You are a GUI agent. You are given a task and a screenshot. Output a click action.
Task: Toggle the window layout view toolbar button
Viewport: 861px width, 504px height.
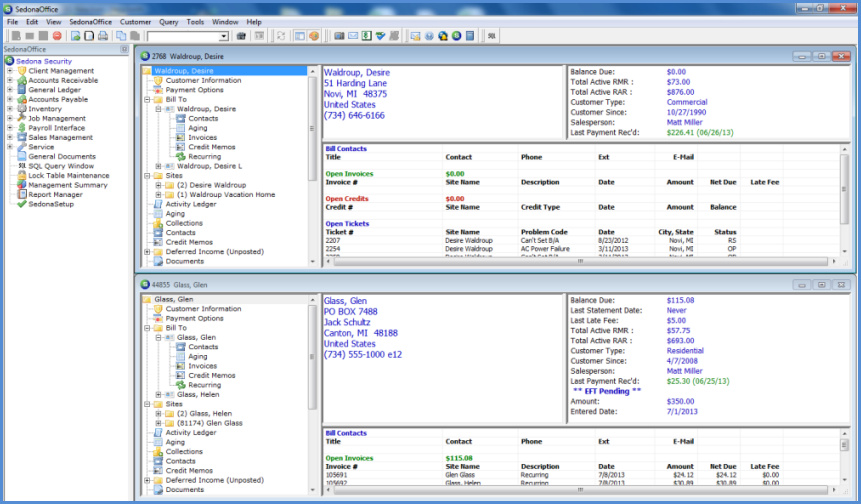coord(300,36)
